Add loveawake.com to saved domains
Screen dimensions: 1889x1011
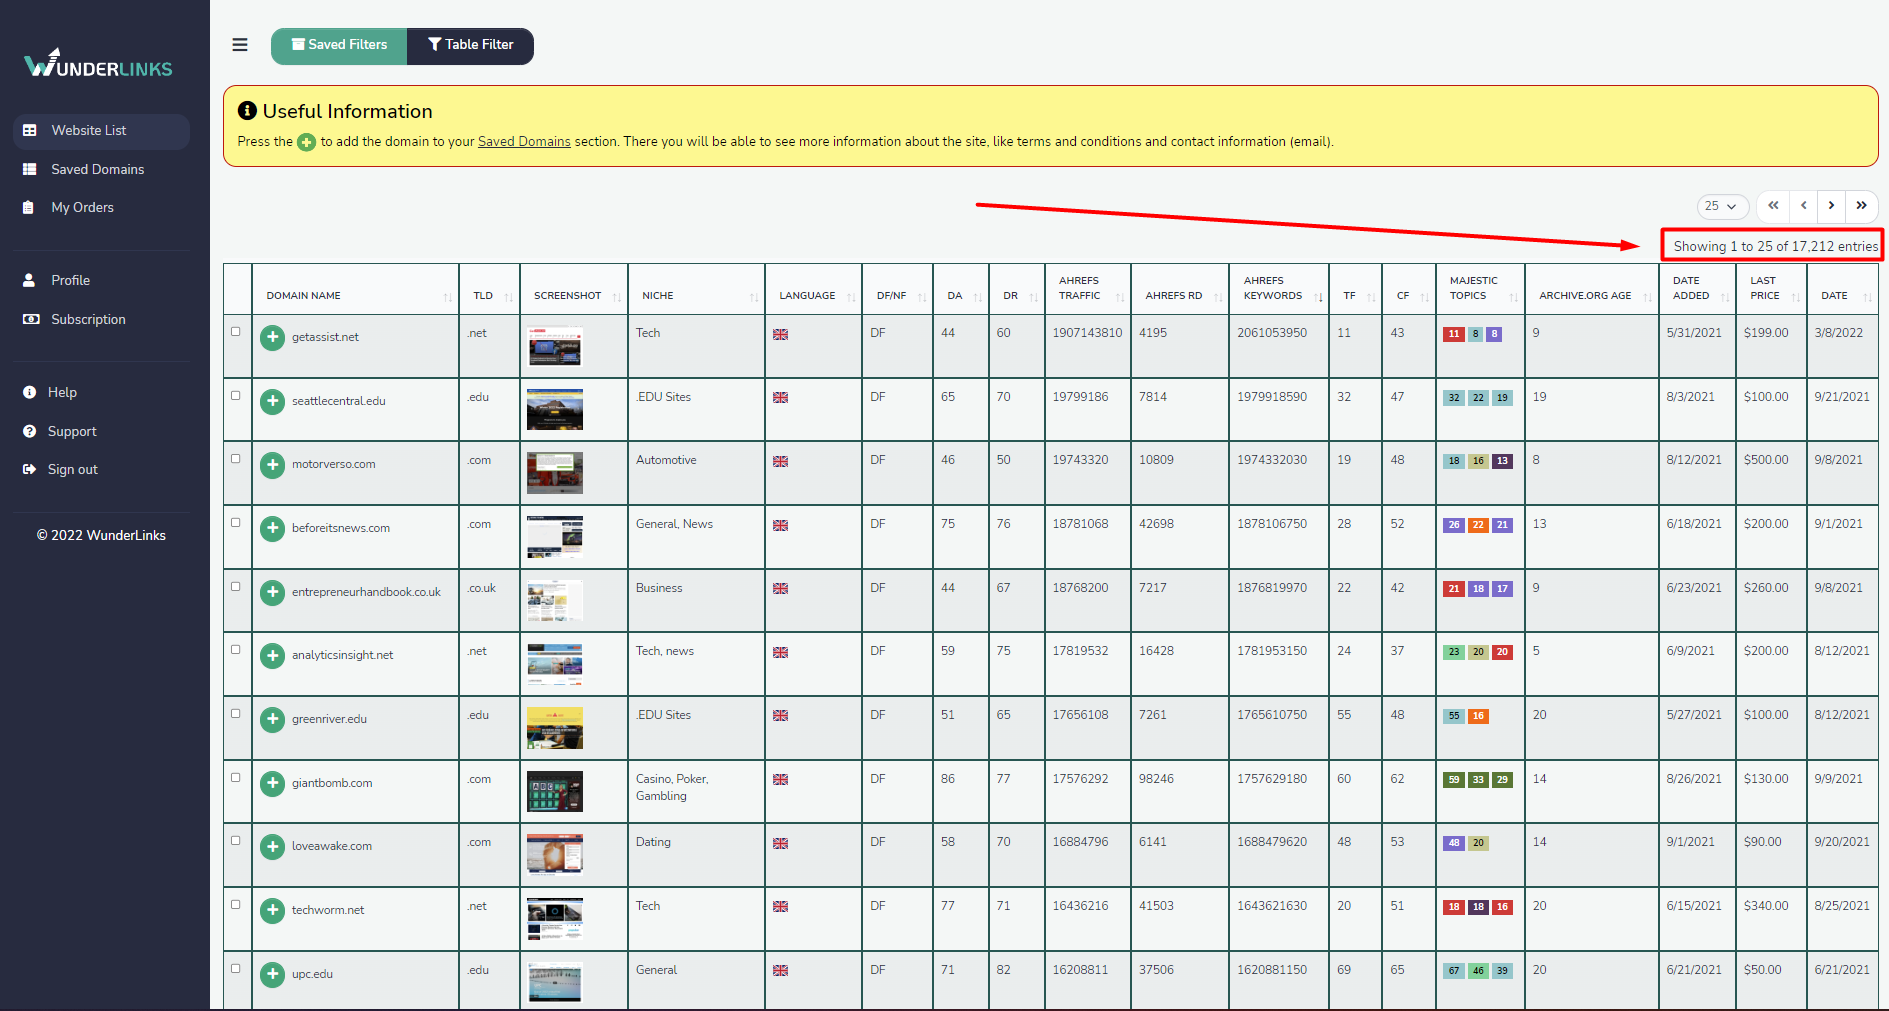(x=272, y=847)
